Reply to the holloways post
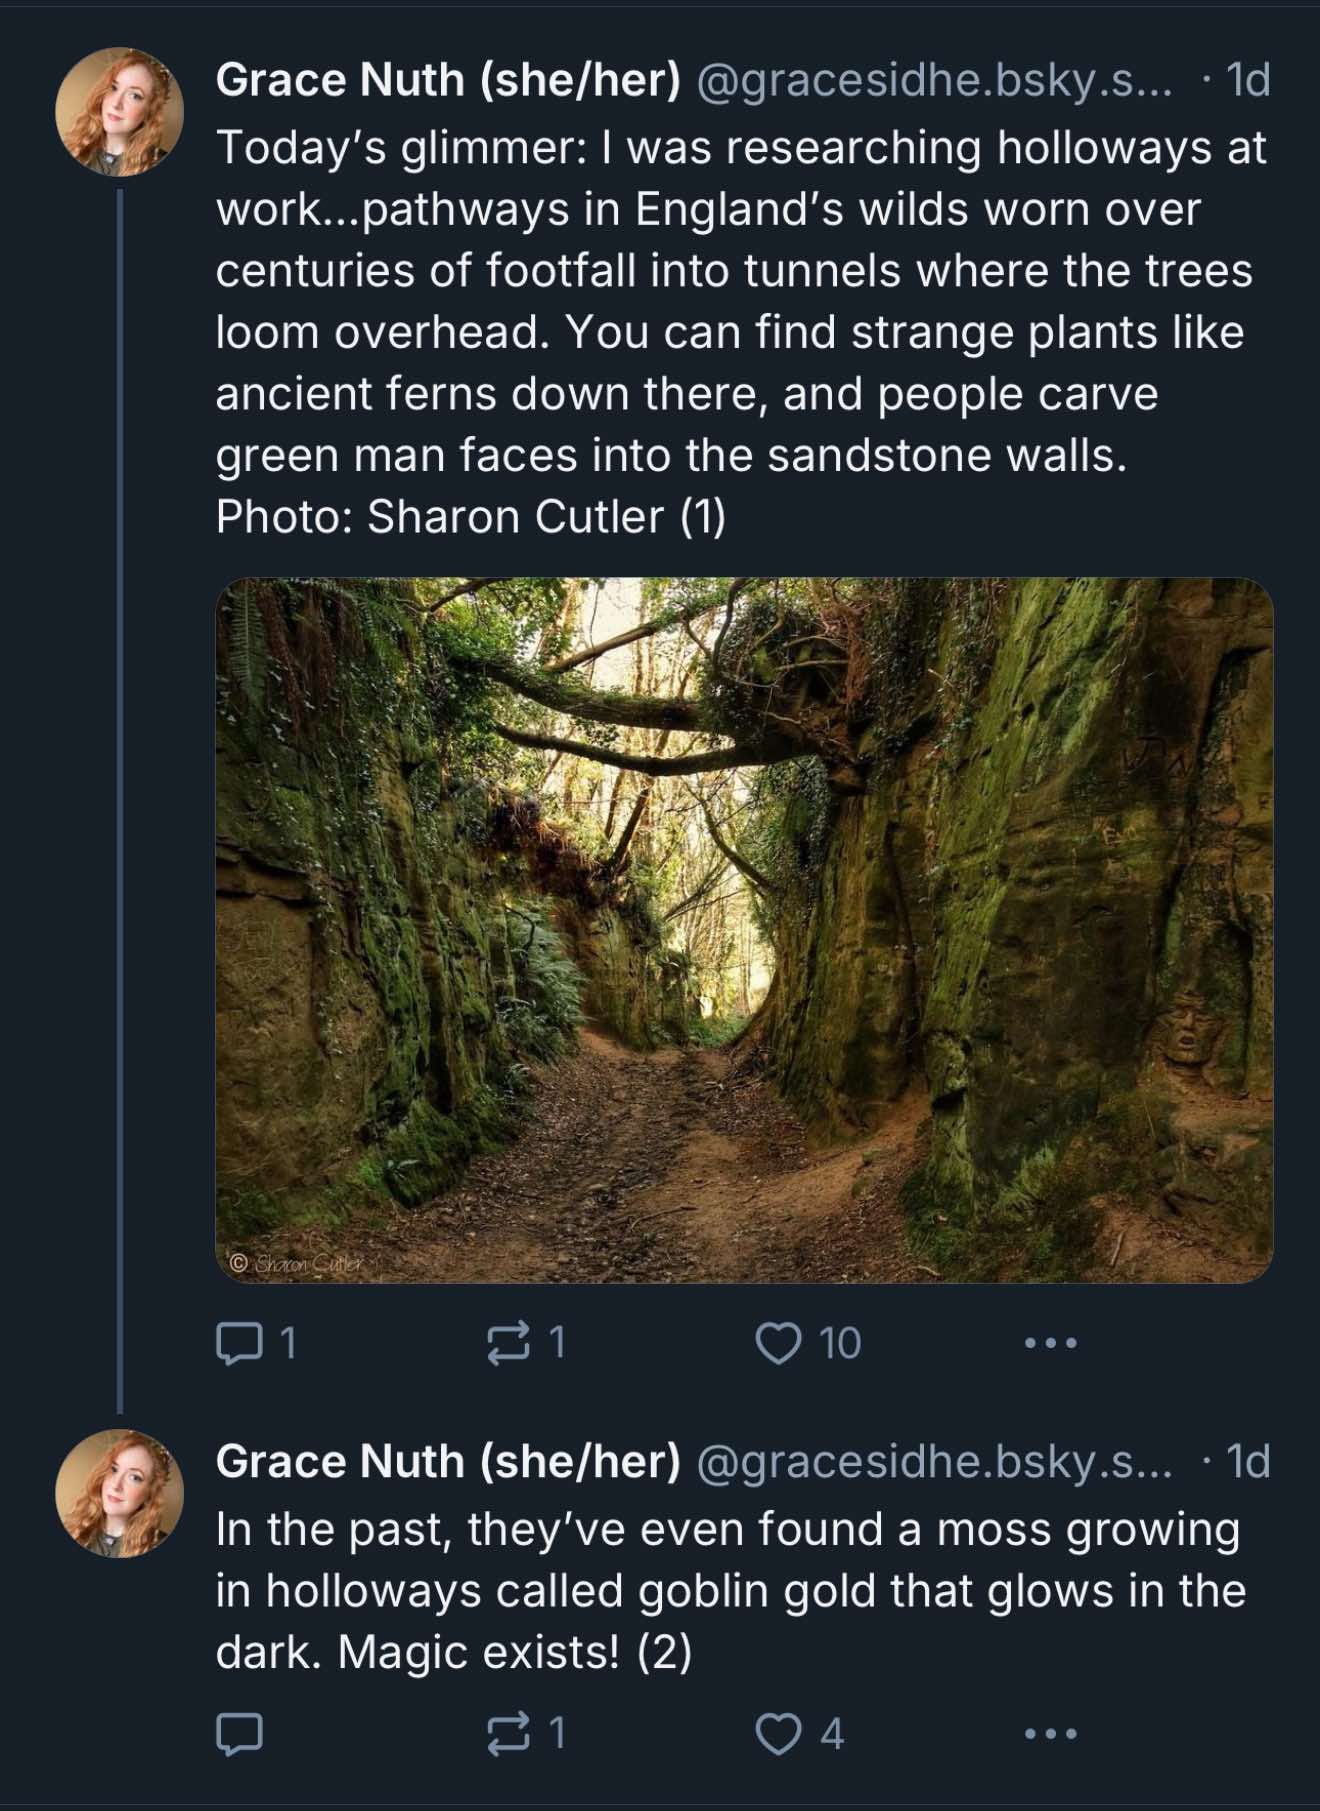This screenshot has width=1320, height=1811. (x=240, y=1343)
